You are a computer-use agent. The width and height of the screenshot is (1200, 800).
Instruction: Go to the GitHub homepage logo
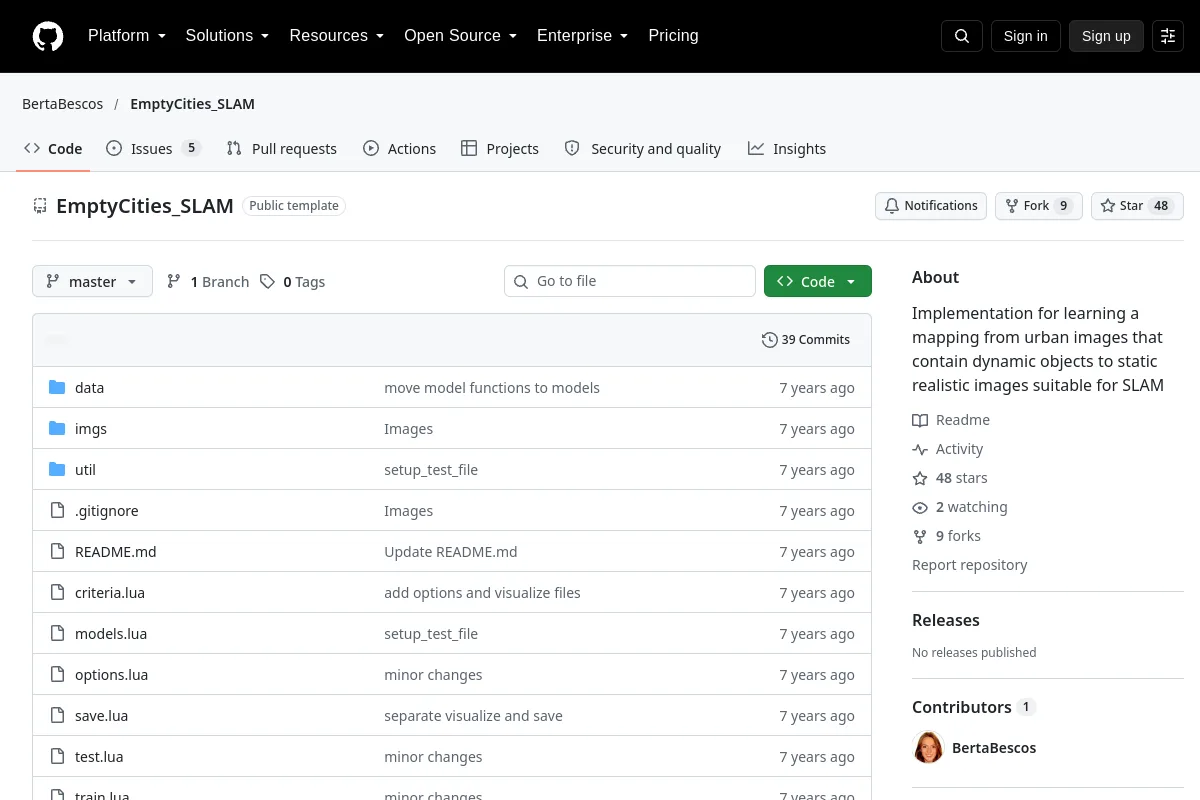click(x=48, y=36)
